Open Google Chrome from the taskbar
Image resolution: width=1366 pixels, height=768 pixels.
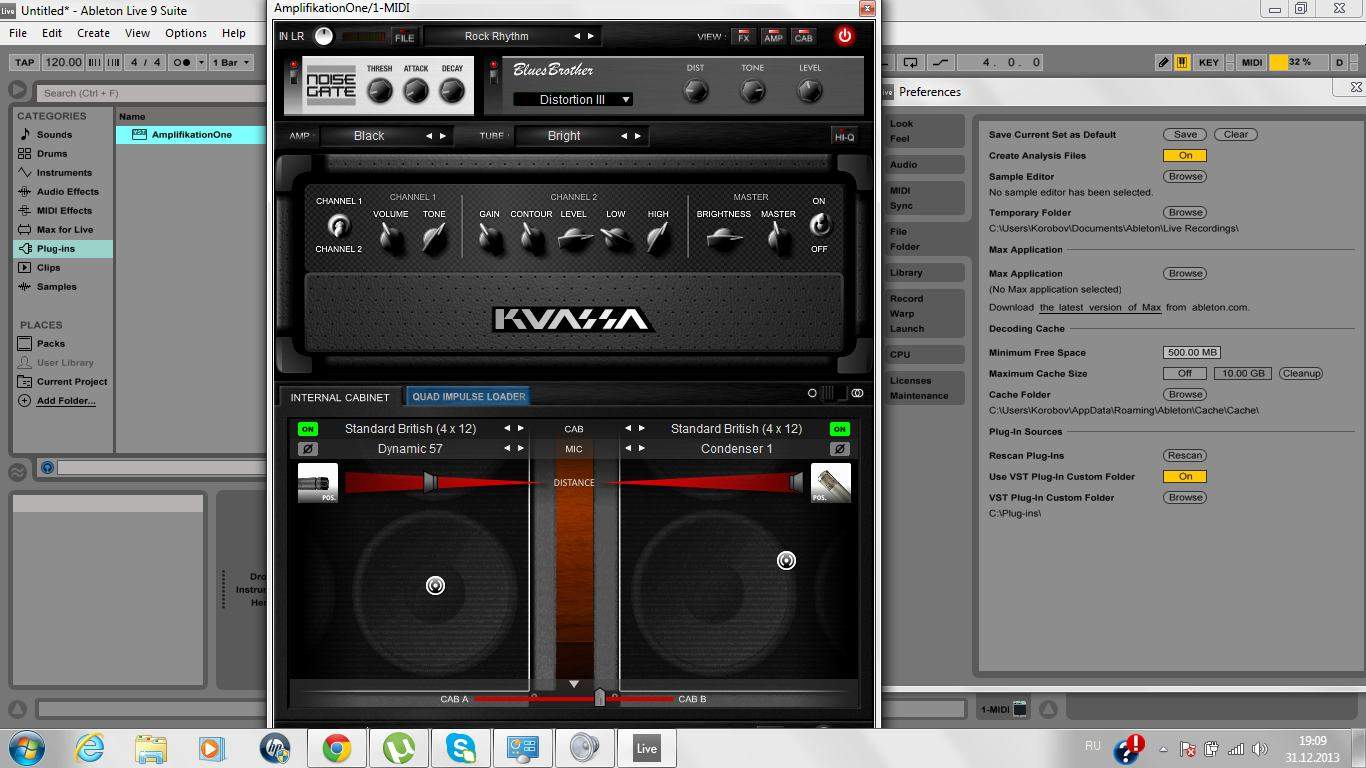[336, 748]
